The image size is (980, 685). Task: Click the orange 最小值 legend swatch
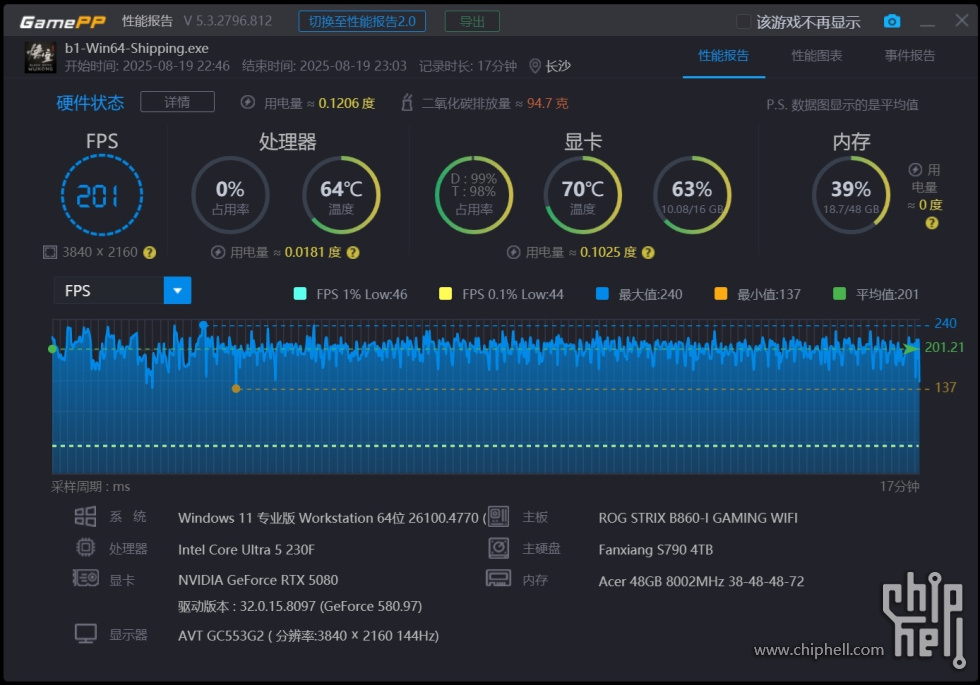pyautogui.click(x=721, y=294)
